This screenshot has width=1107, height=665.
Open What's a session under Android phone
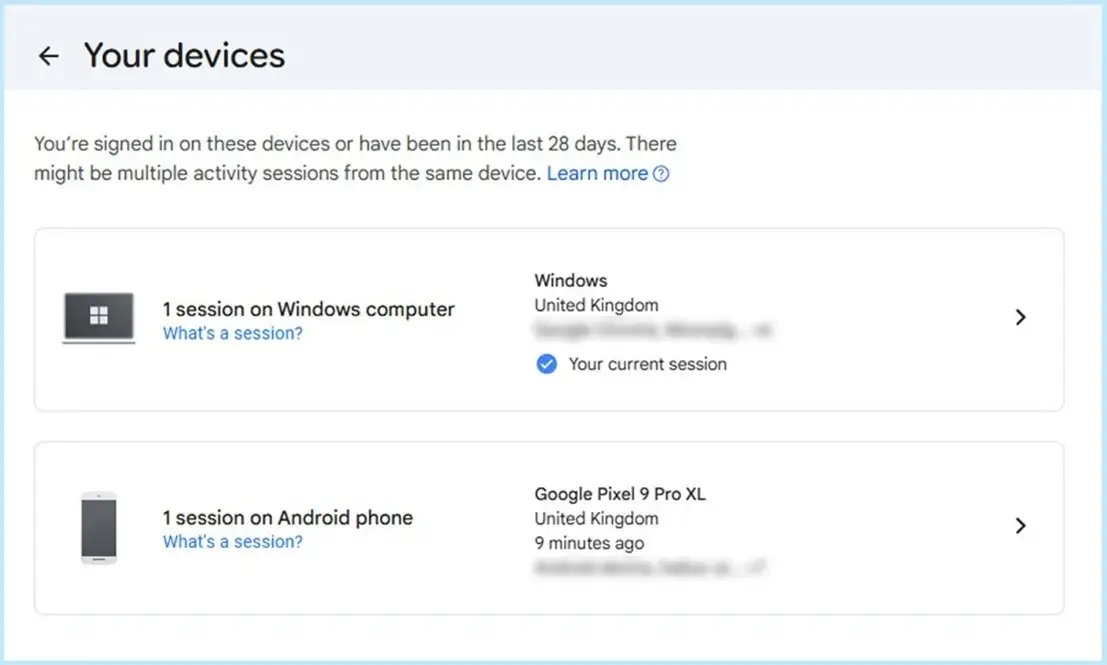(x=232, y=542)
